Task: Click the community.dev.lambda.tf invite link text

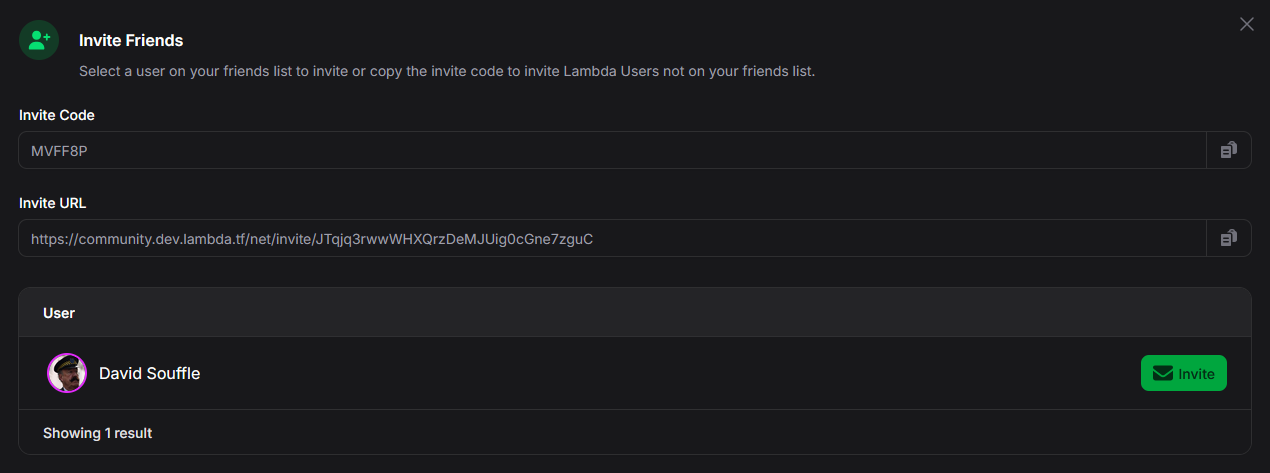Action: [312, 239]
